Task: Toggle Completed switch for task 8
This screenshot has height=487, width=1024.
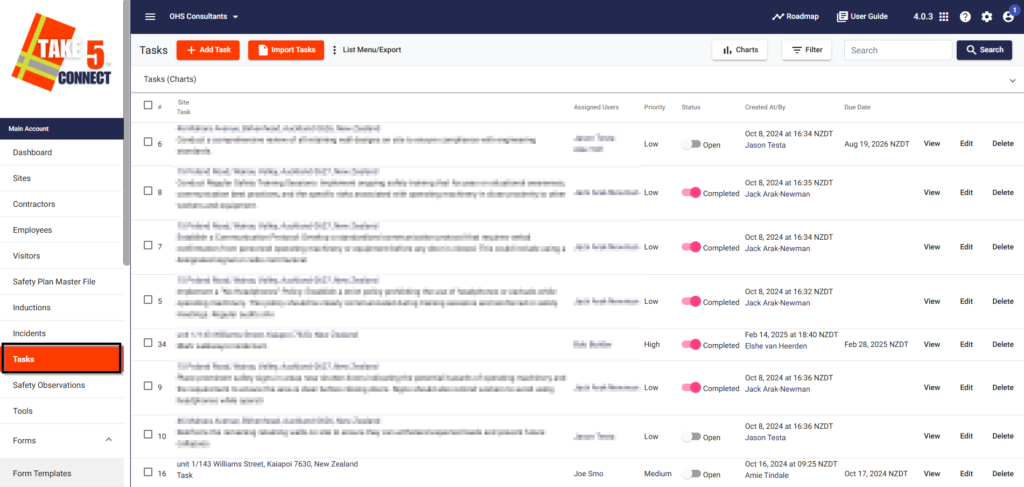Action: point(691,193)
